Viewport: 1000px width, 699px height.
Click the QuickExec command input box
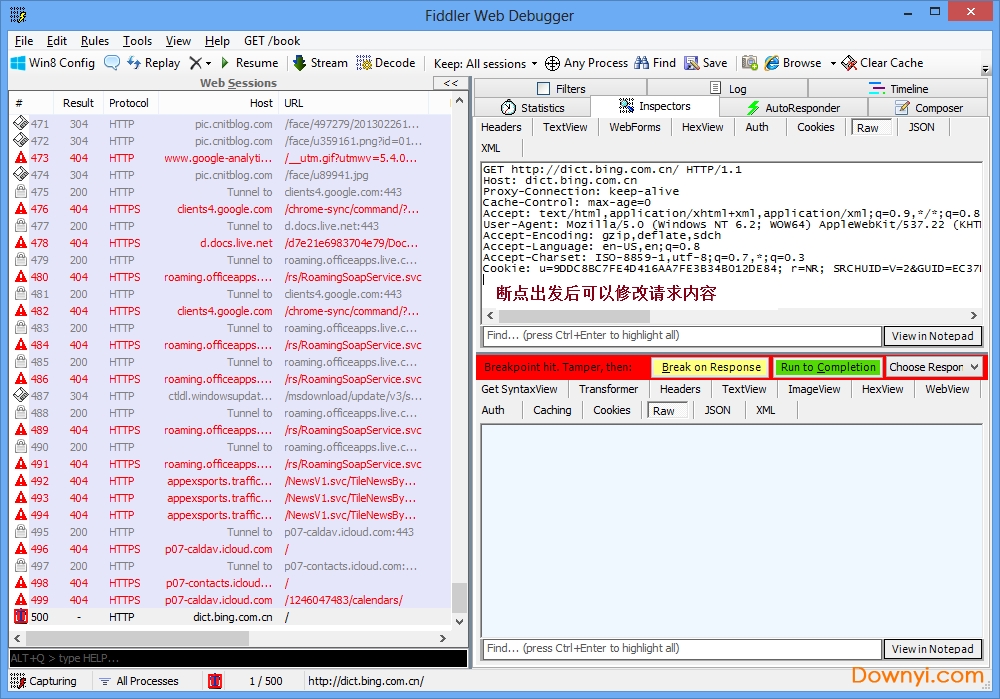pyautogui.click(x=238, y=658)
